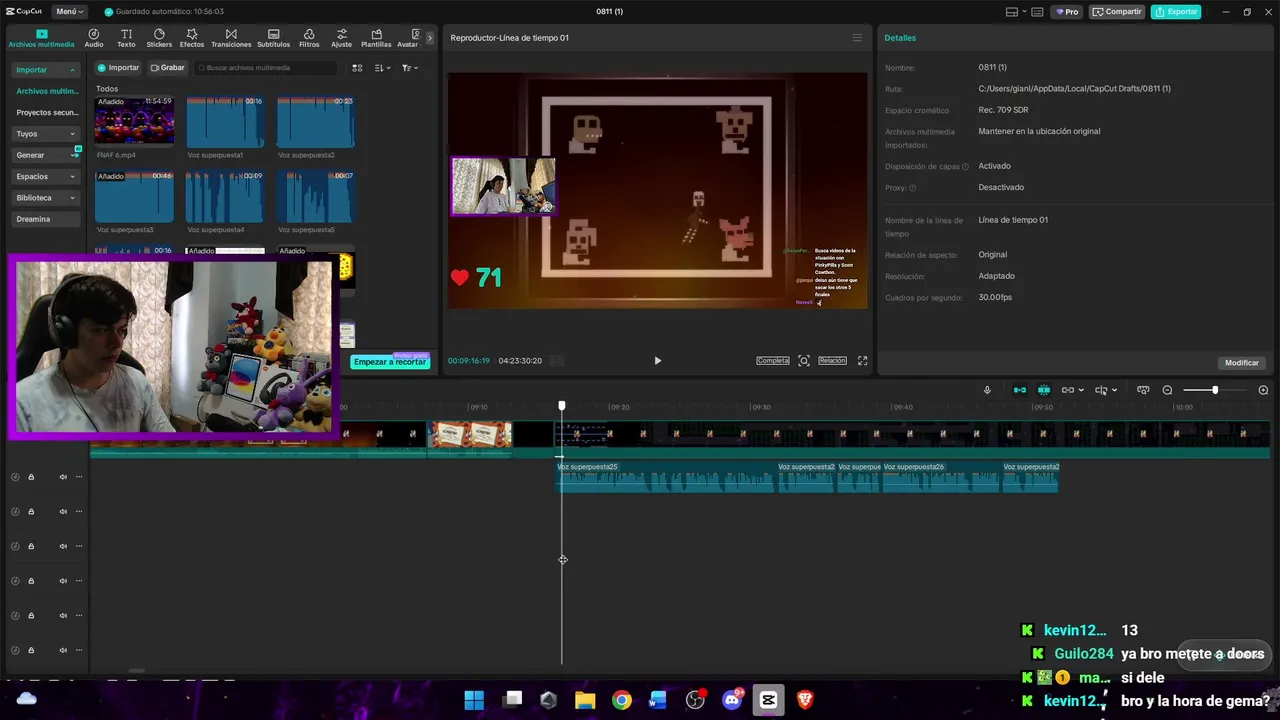Image resolution: width=1280 pixels, height=720 pixels.
Task: Click the Exportar button
Action: pyautogui.click(x=1176, y=12)
